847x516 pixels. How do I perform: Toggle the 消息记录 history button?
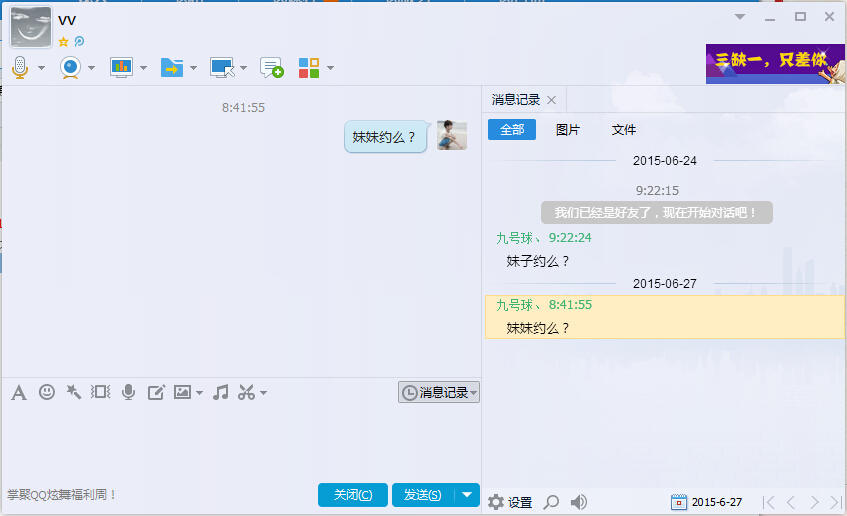(439, 392)
